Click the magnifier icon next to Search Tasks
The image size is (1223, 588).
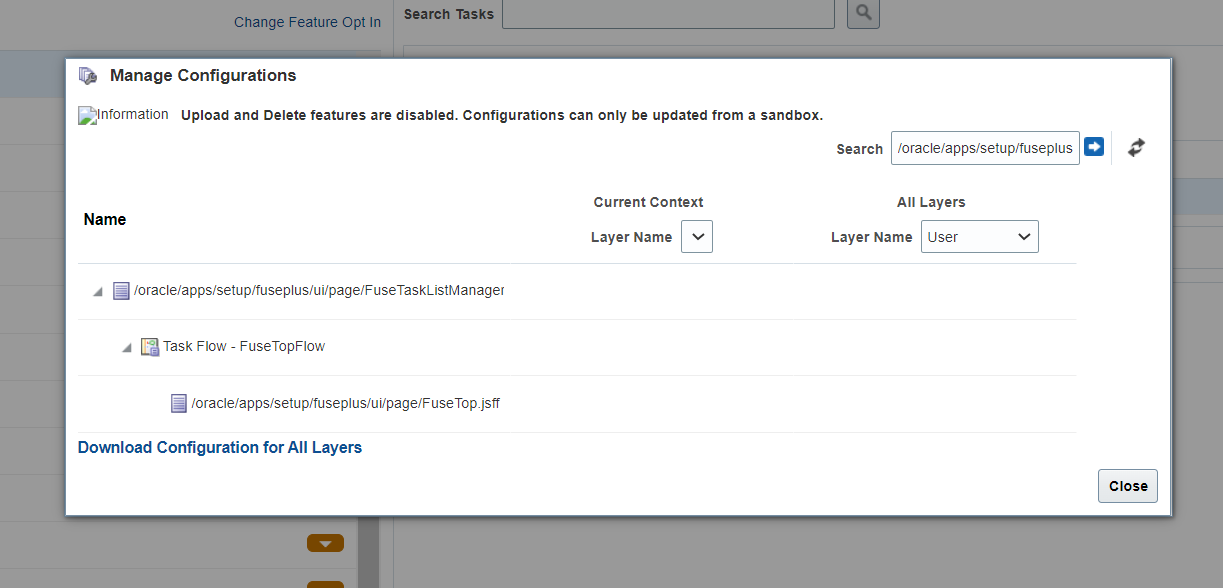click(863, 13)
